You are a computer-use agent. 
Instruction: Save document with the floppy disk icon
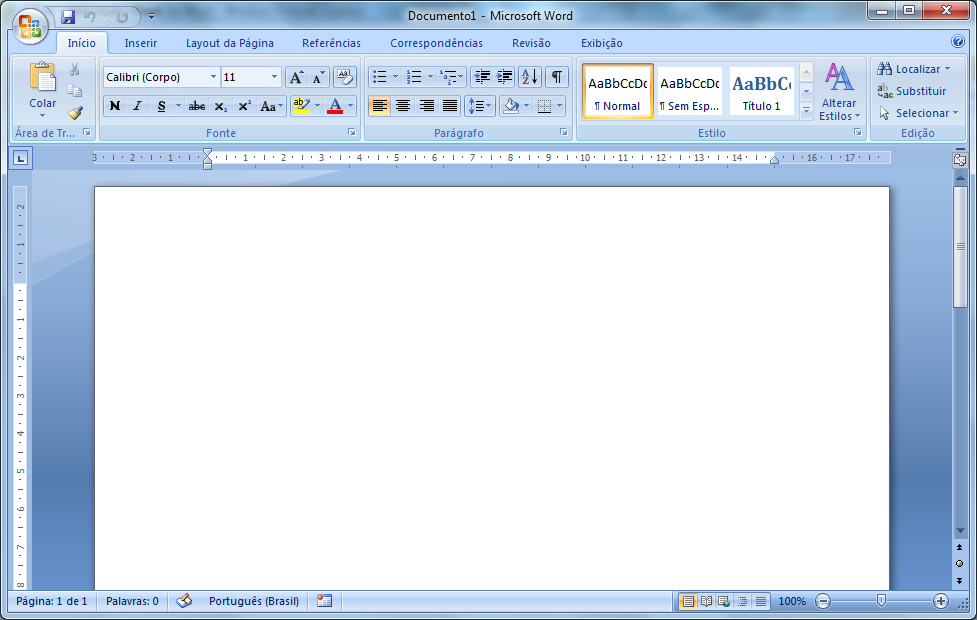(68, 17)
